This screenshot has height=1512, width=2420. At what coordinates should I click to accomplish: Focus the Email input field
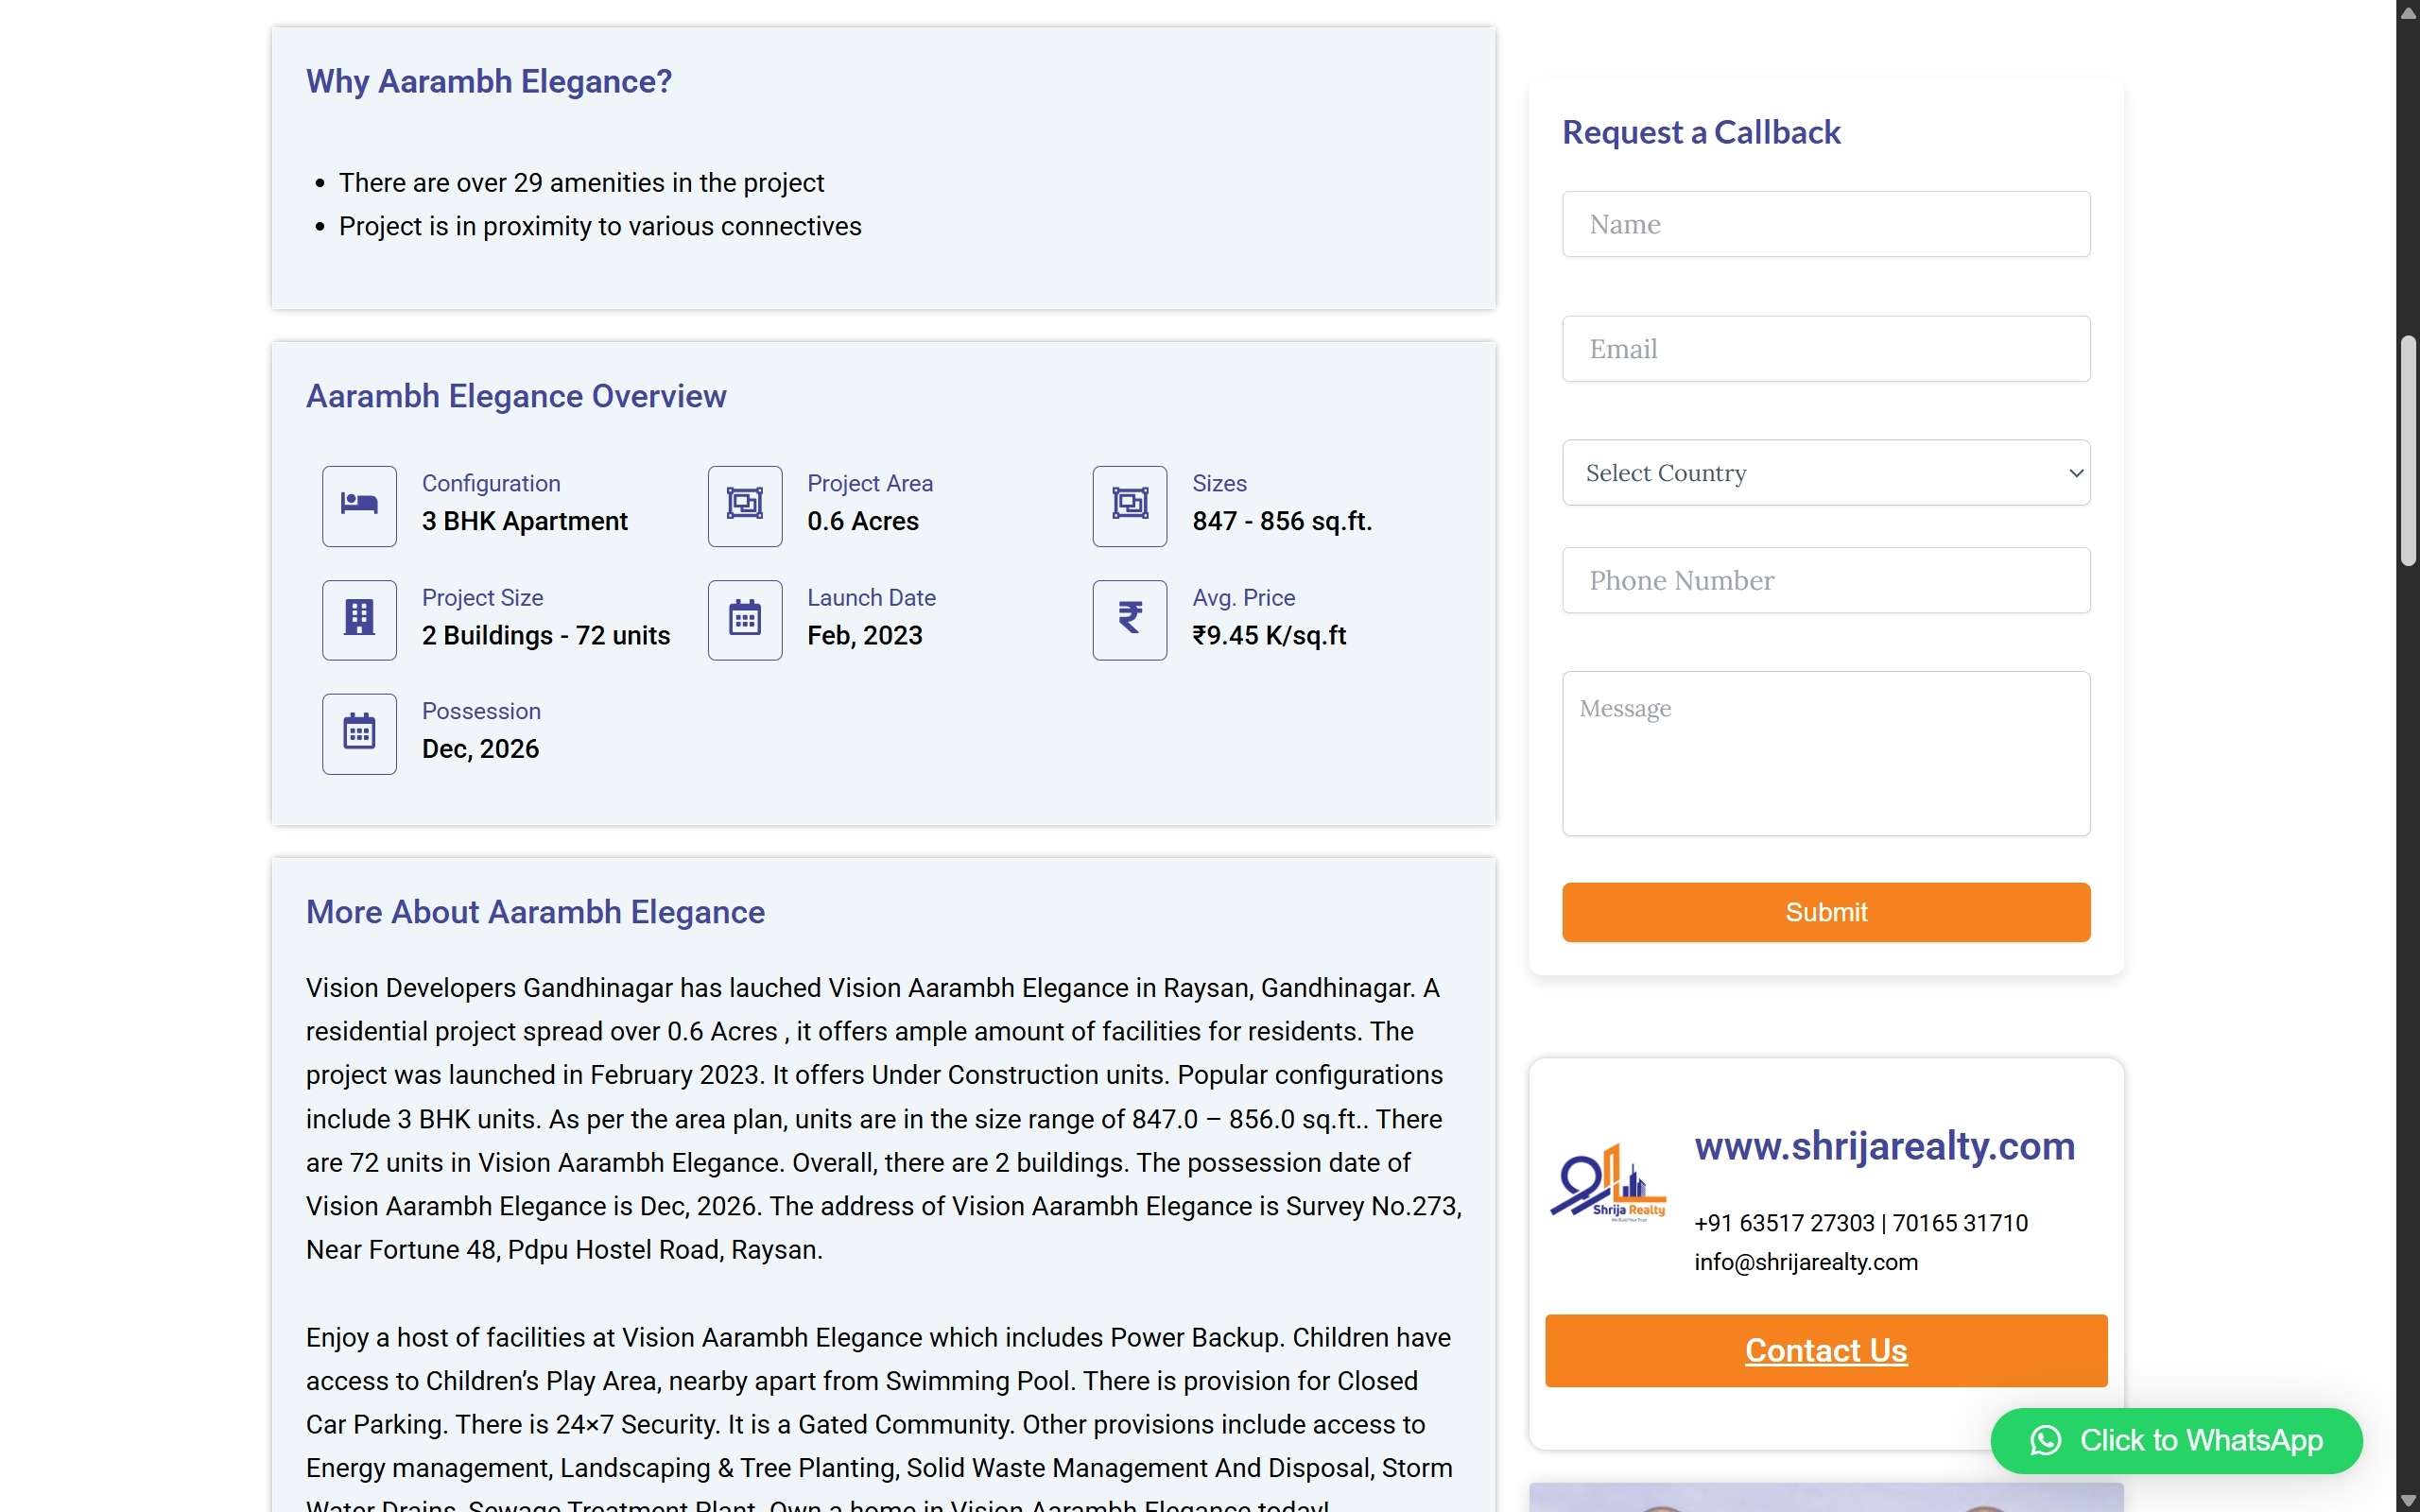[1824, 348]
